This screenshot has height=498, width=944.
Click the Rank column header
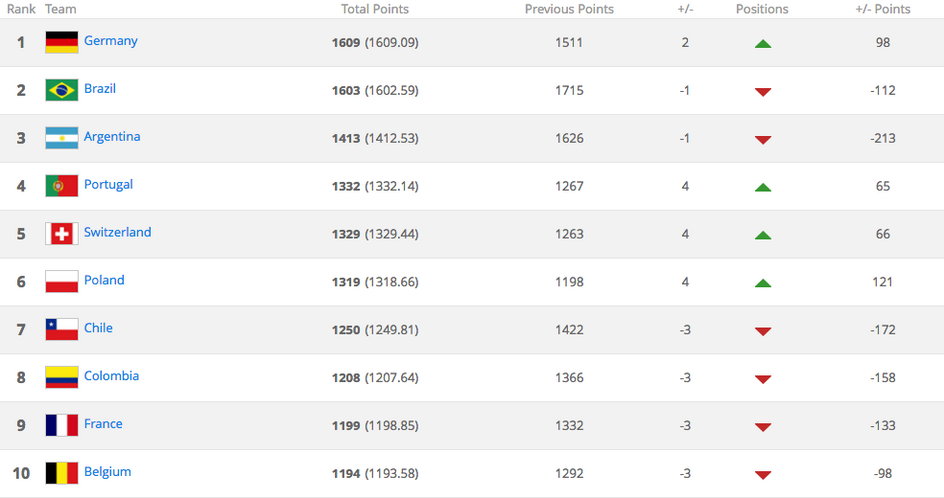click(x=21, y=9)
